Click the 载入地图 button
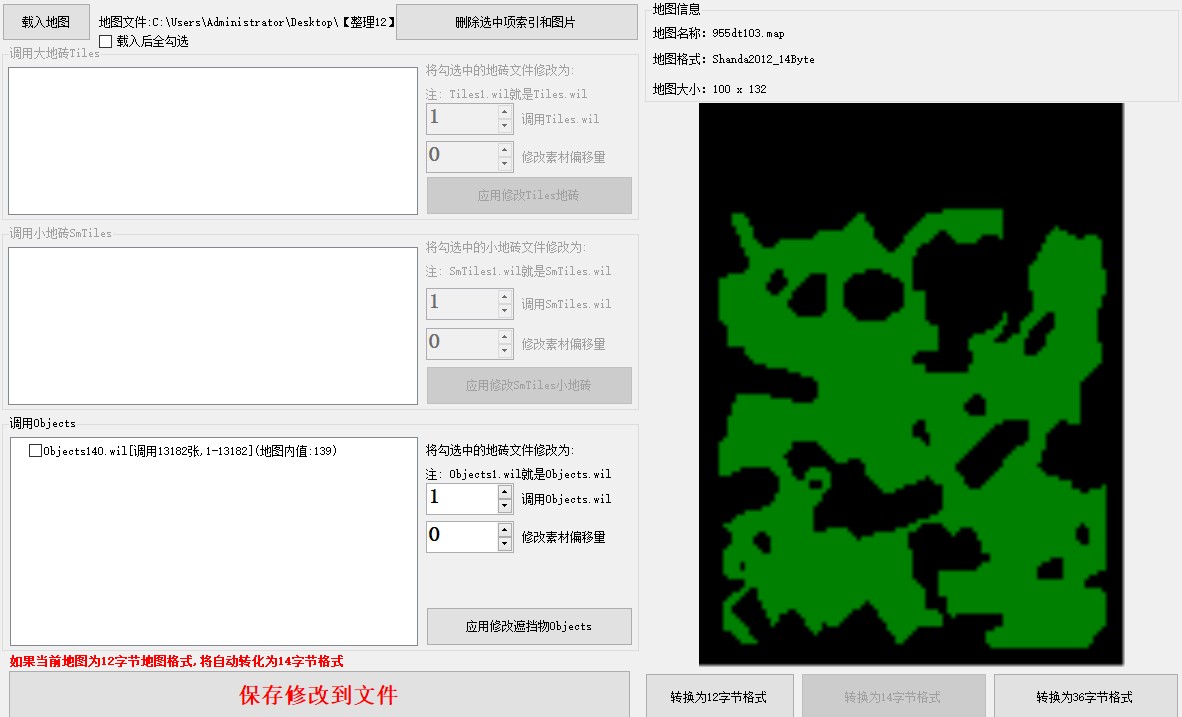This screenshot has width=1182, height=717. tap(46, 22)
